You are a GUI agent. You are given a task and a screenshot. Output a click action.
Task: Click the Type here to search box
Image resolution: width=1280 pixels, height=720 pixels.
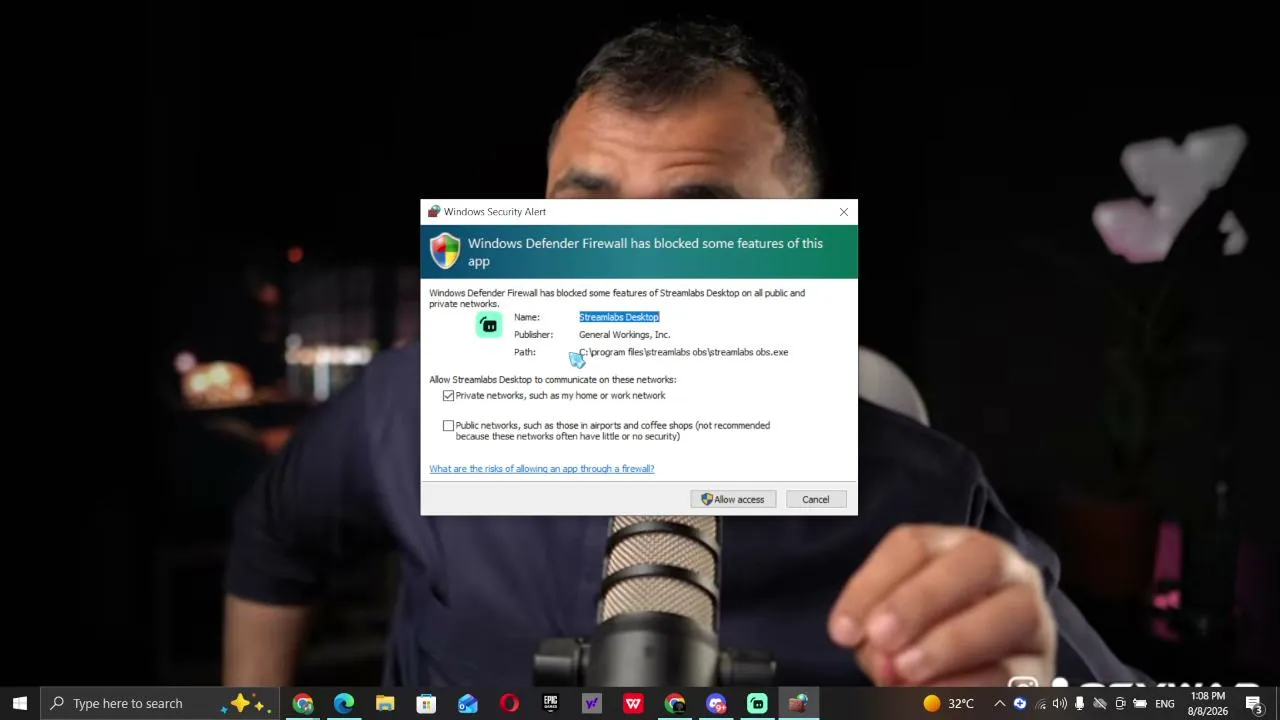(x=159, y=703)
